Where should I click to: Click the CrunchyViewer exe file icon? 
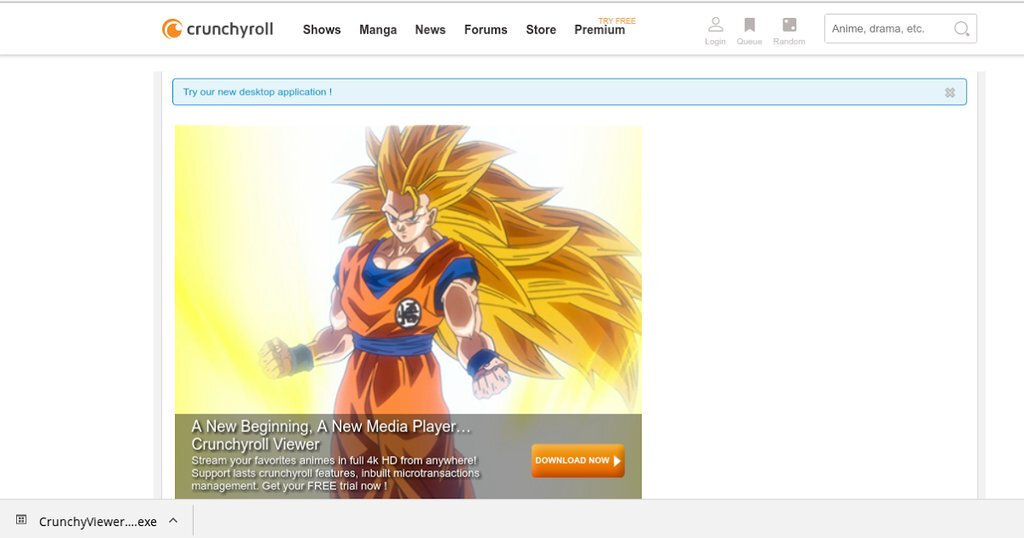[21, 520]
